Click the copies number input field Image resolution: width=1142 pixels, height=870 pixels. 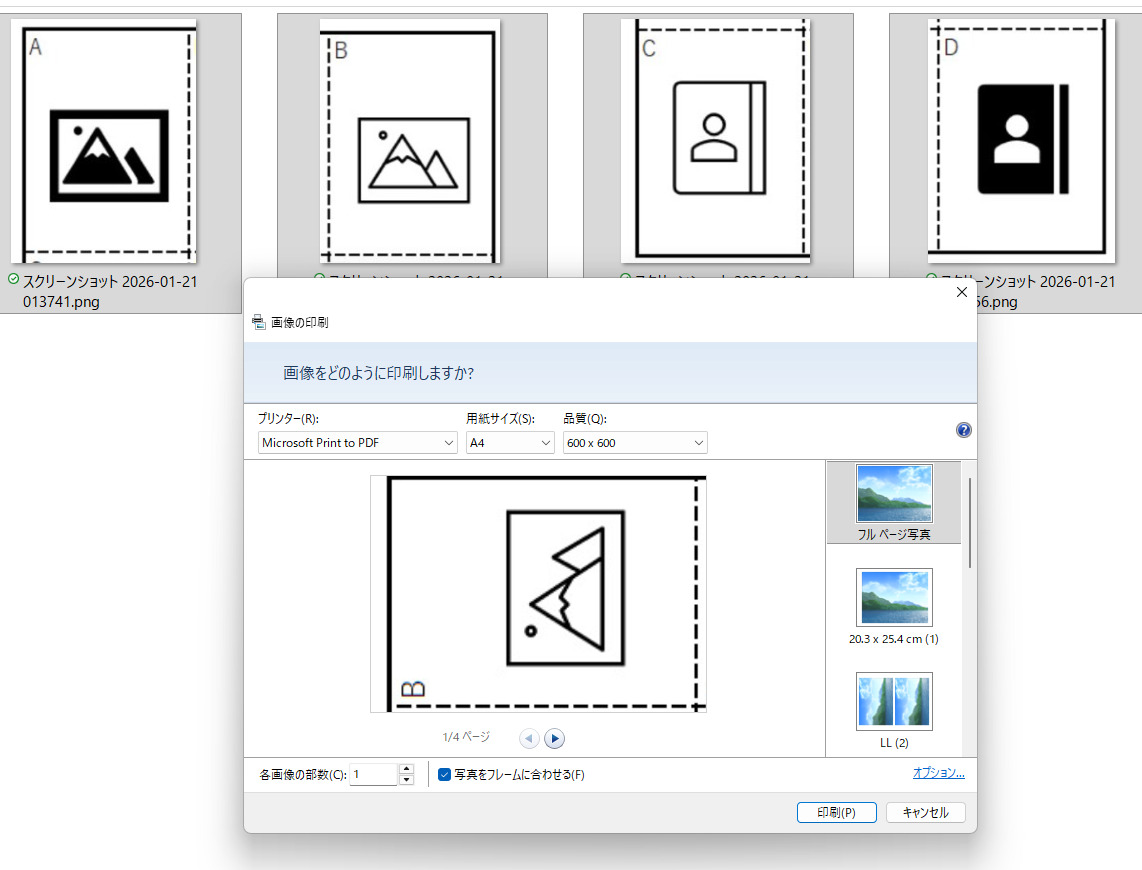pos(373,774)
